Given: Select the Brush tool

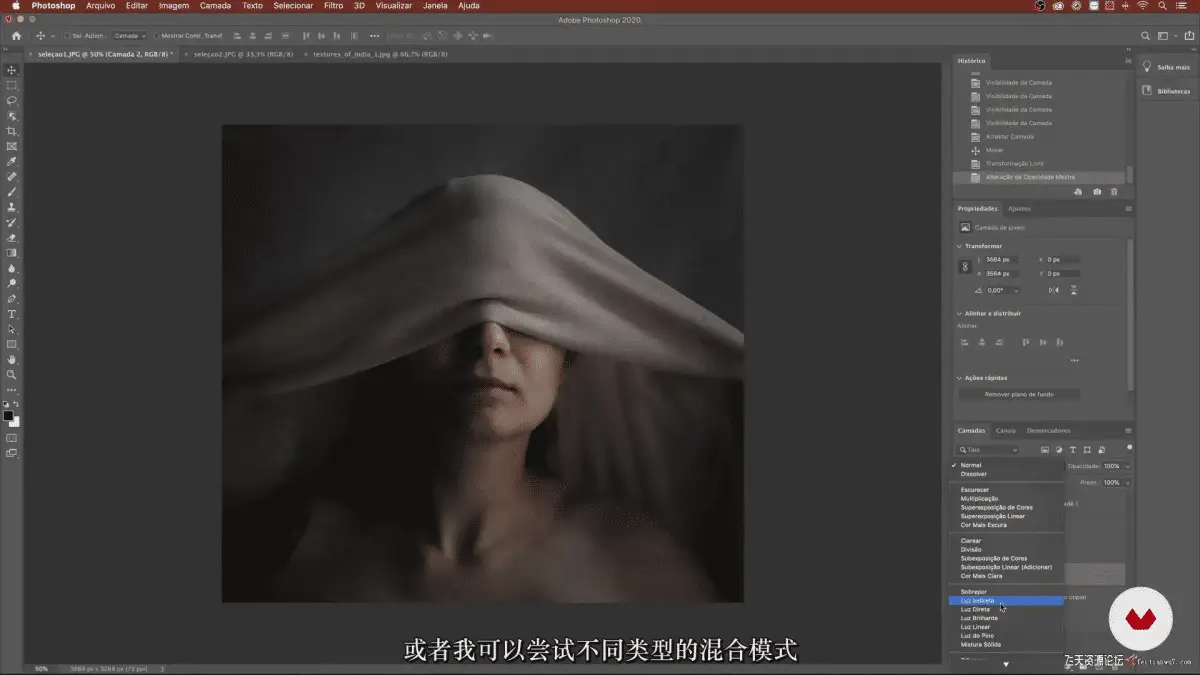Looking at the screenshot, I should tap(12, 191).
